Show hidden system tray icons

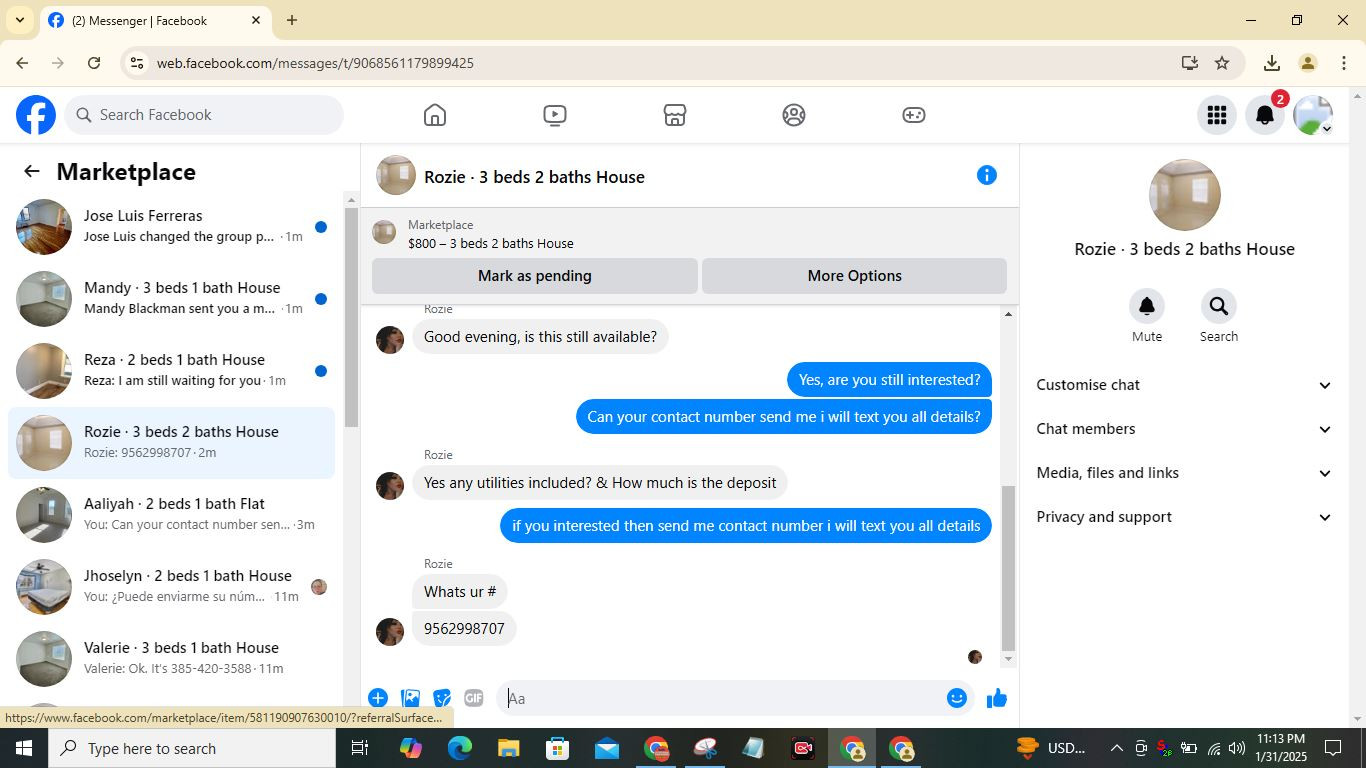(x=1116, y=748)
